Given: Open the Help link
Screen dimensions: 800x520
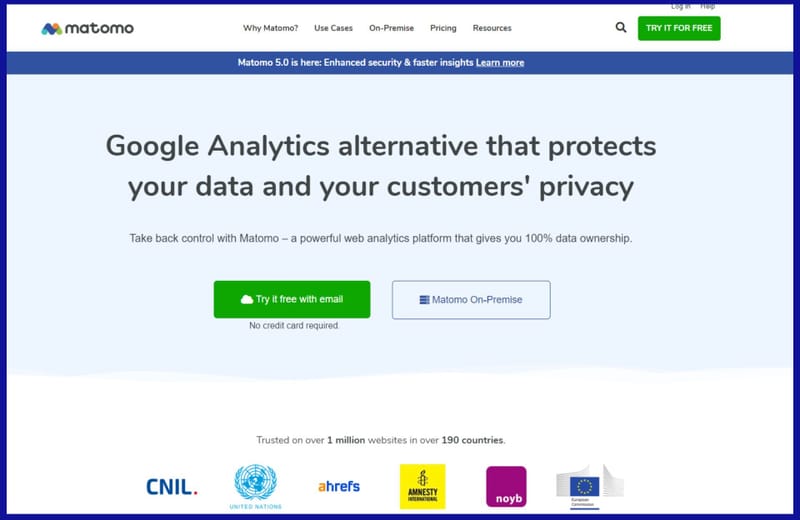Looking at the screenshot, I should tap(708, 6).
